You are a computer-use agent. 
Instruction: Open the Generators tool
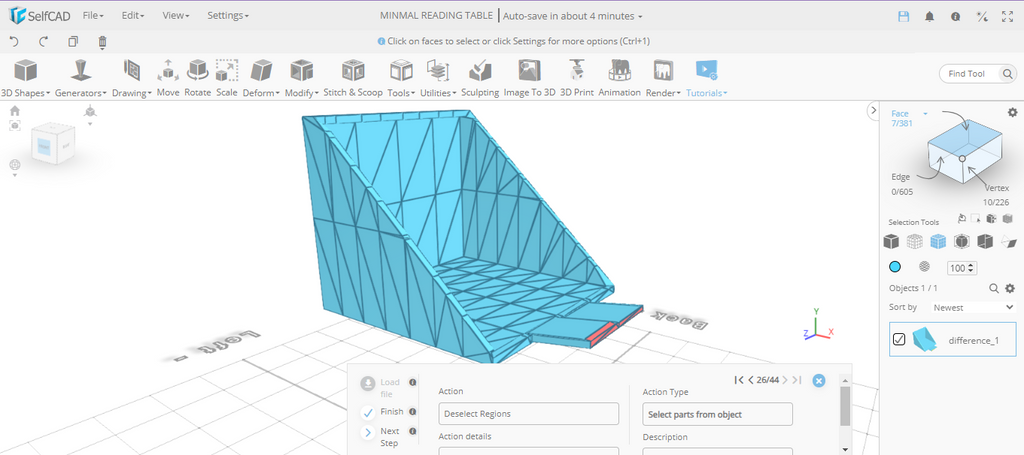pos(80,78)
